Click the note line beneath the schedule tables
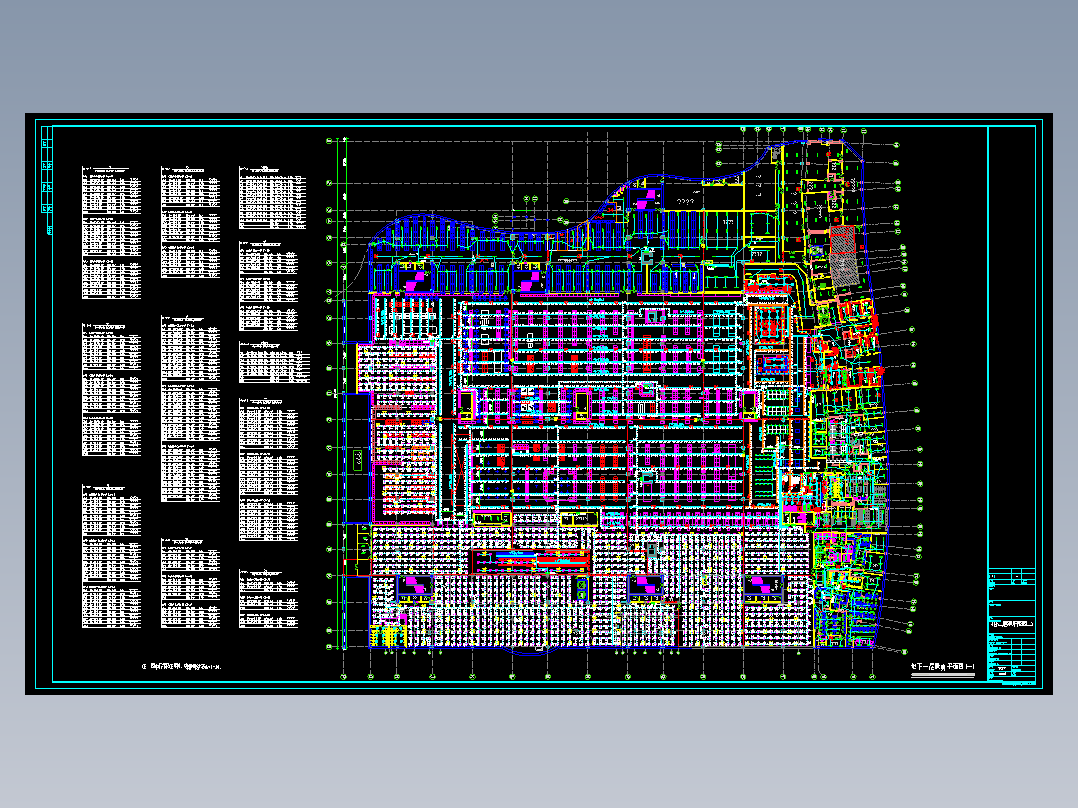The width and height of the screenshot is (1078, 808). coord(182,666)
